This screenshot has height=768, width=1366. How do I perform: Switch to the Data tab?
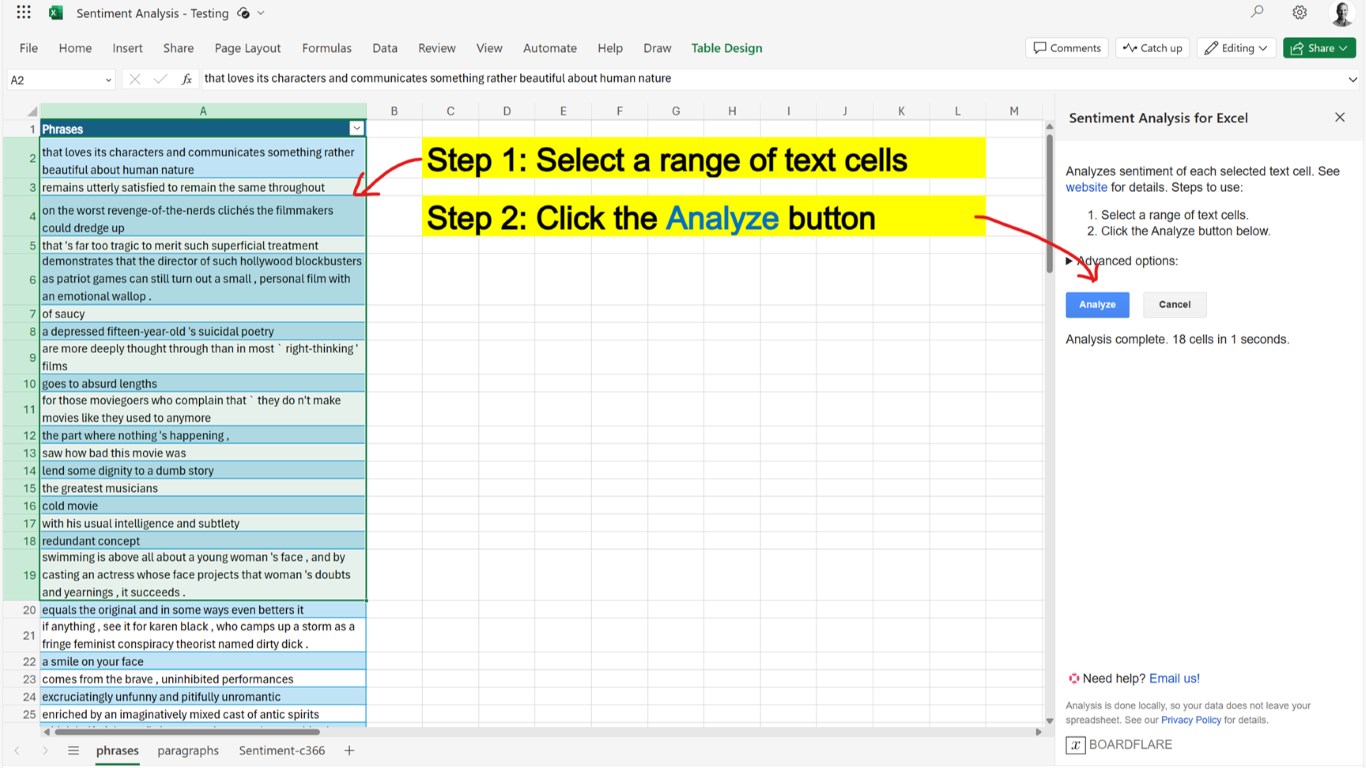(385, 48)
